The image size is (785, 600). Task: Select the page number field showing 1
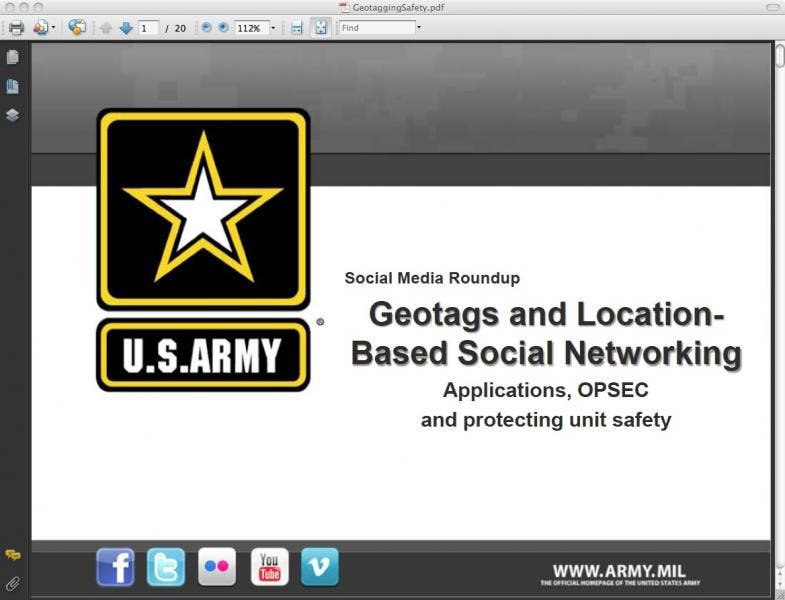pos(149,28)
